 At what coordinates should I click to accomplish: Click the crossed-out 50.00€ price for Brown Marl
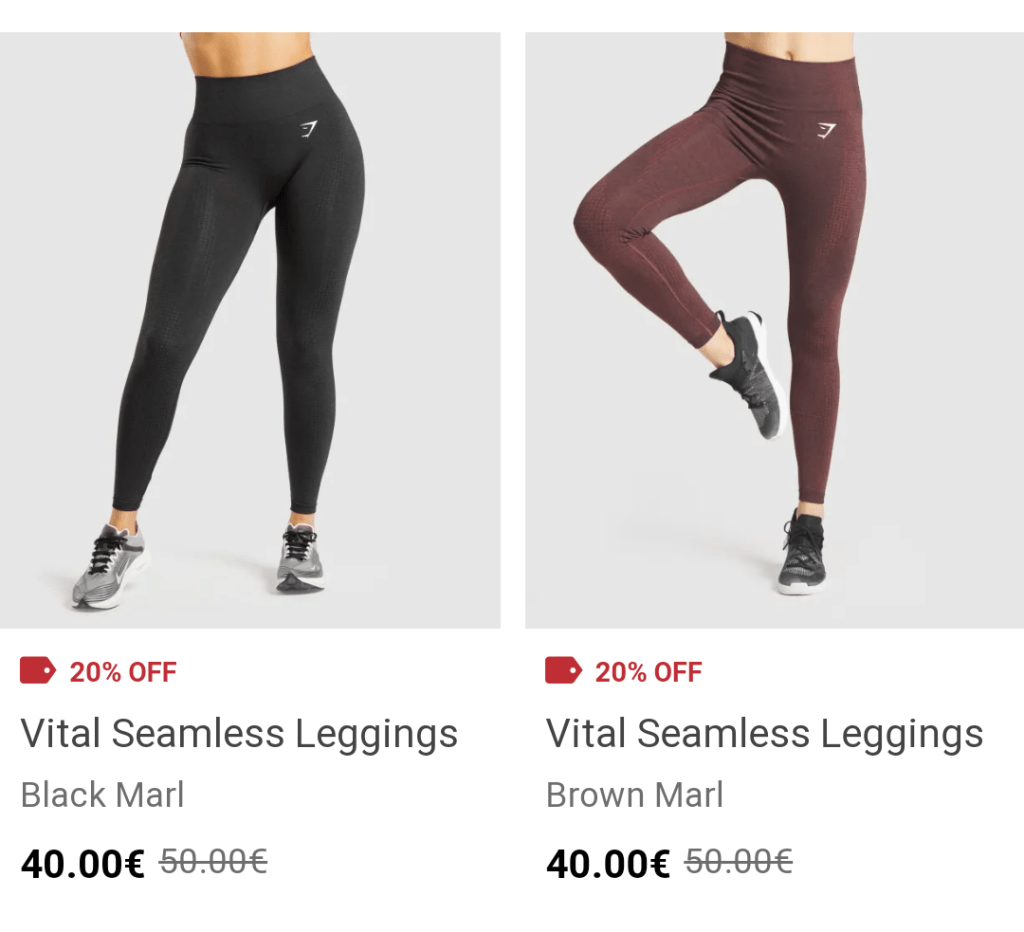(x=739, y=861)
